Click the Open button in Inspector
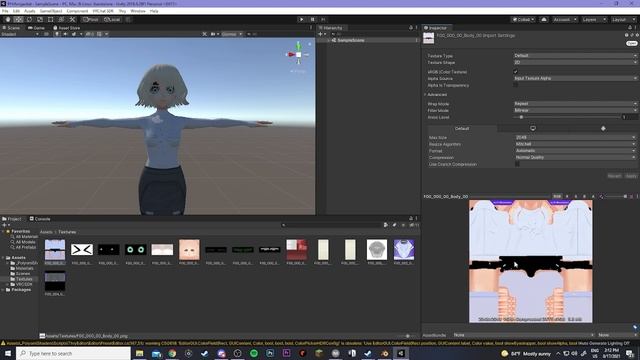Viewport: 640px width, 360px height. point(631,43)
